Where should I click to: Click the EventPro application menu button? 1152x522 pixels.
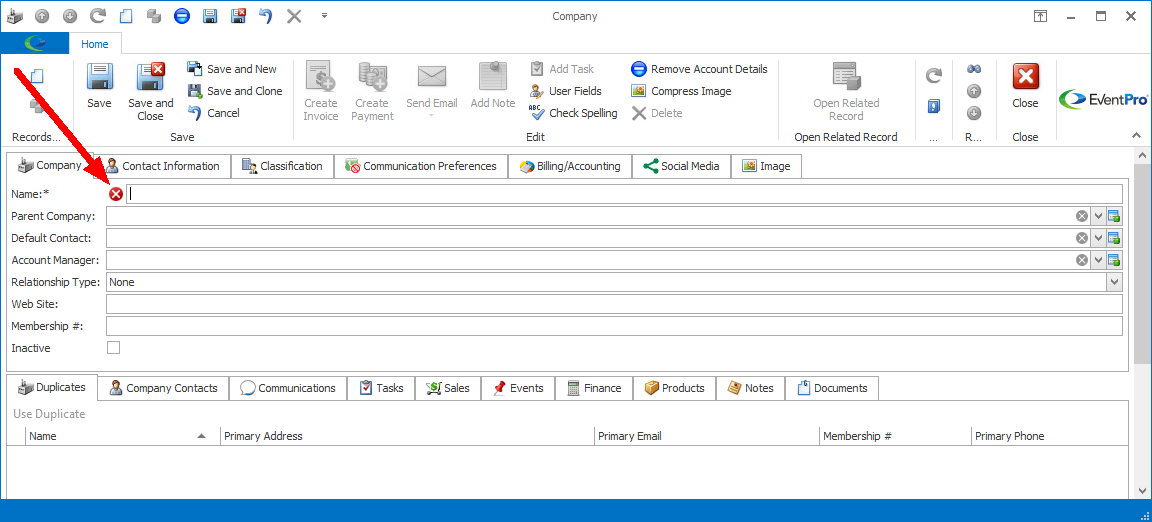[x=35, y=44]
